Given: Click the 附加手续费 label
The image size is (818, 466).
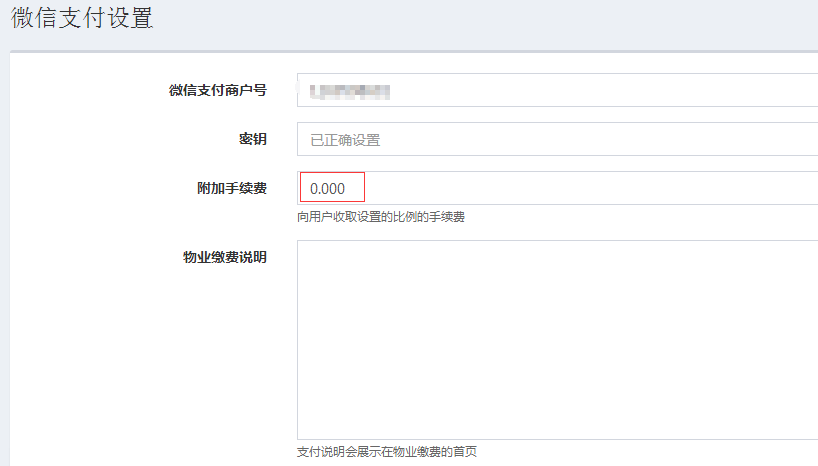Looking at the screenshot, I should coord(232,188).
